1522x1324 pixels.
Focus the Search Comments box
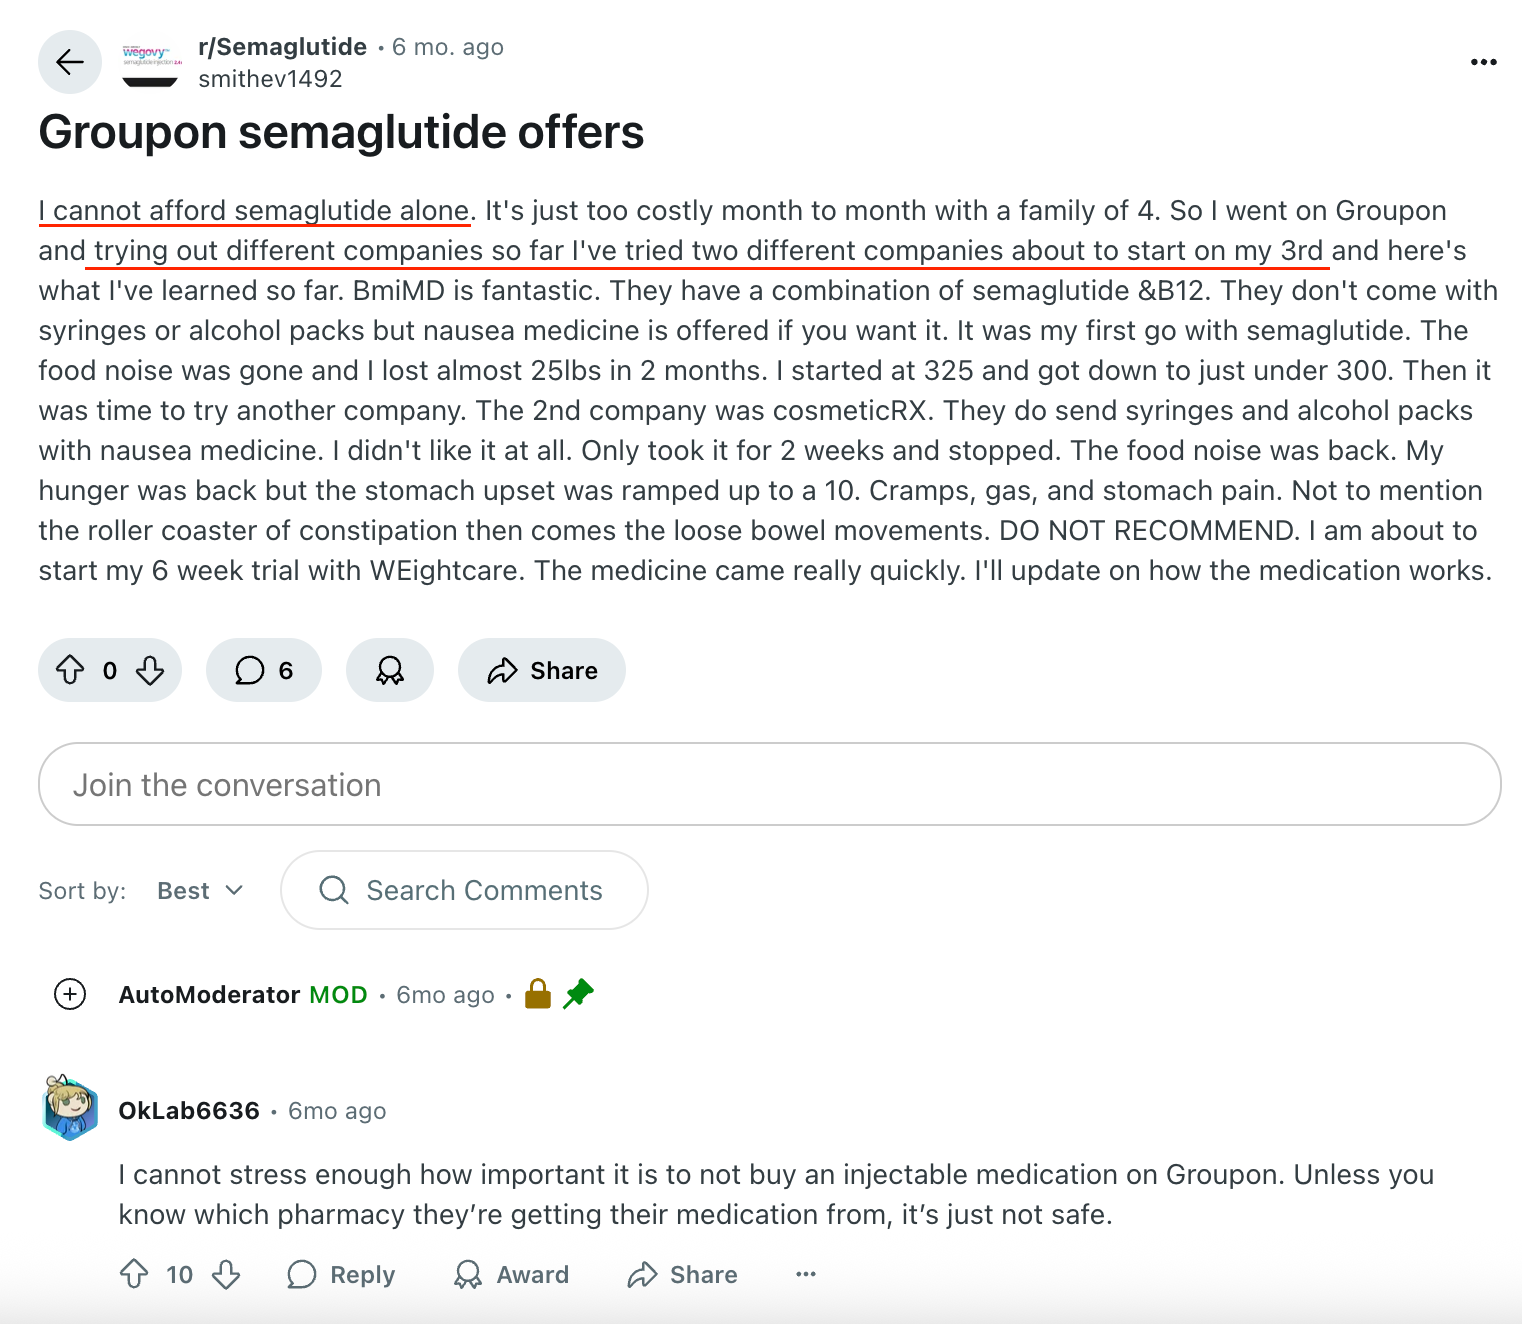coord(464,890)
